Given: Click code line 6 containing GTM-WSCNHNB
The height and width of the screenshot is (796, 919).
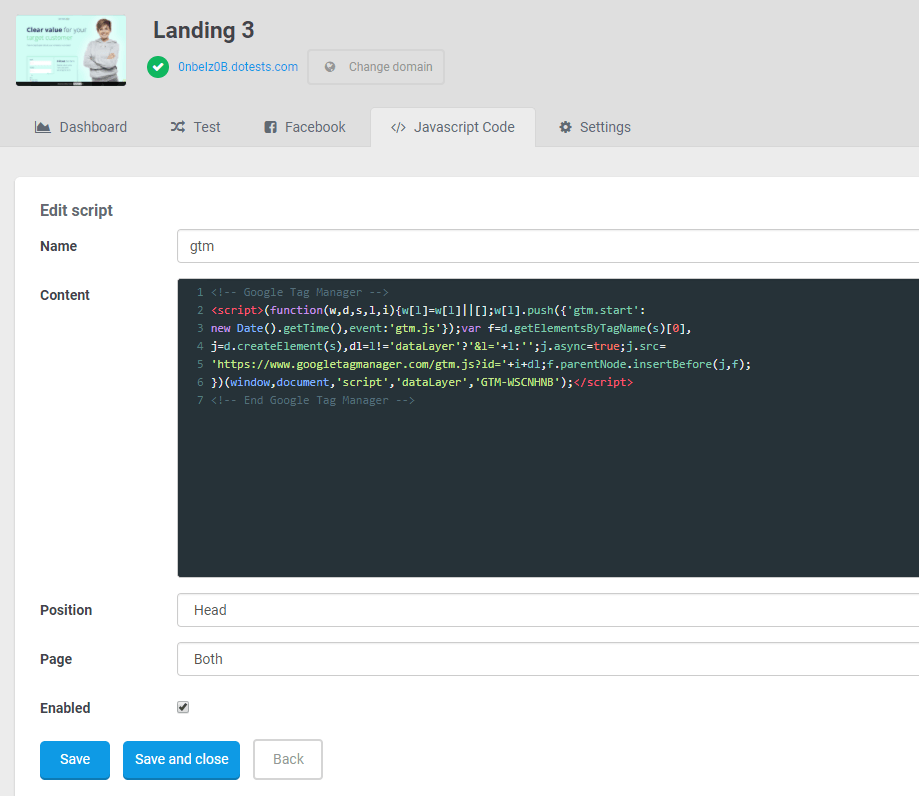Looking at the screenshot, I should (x=422, y=382).
